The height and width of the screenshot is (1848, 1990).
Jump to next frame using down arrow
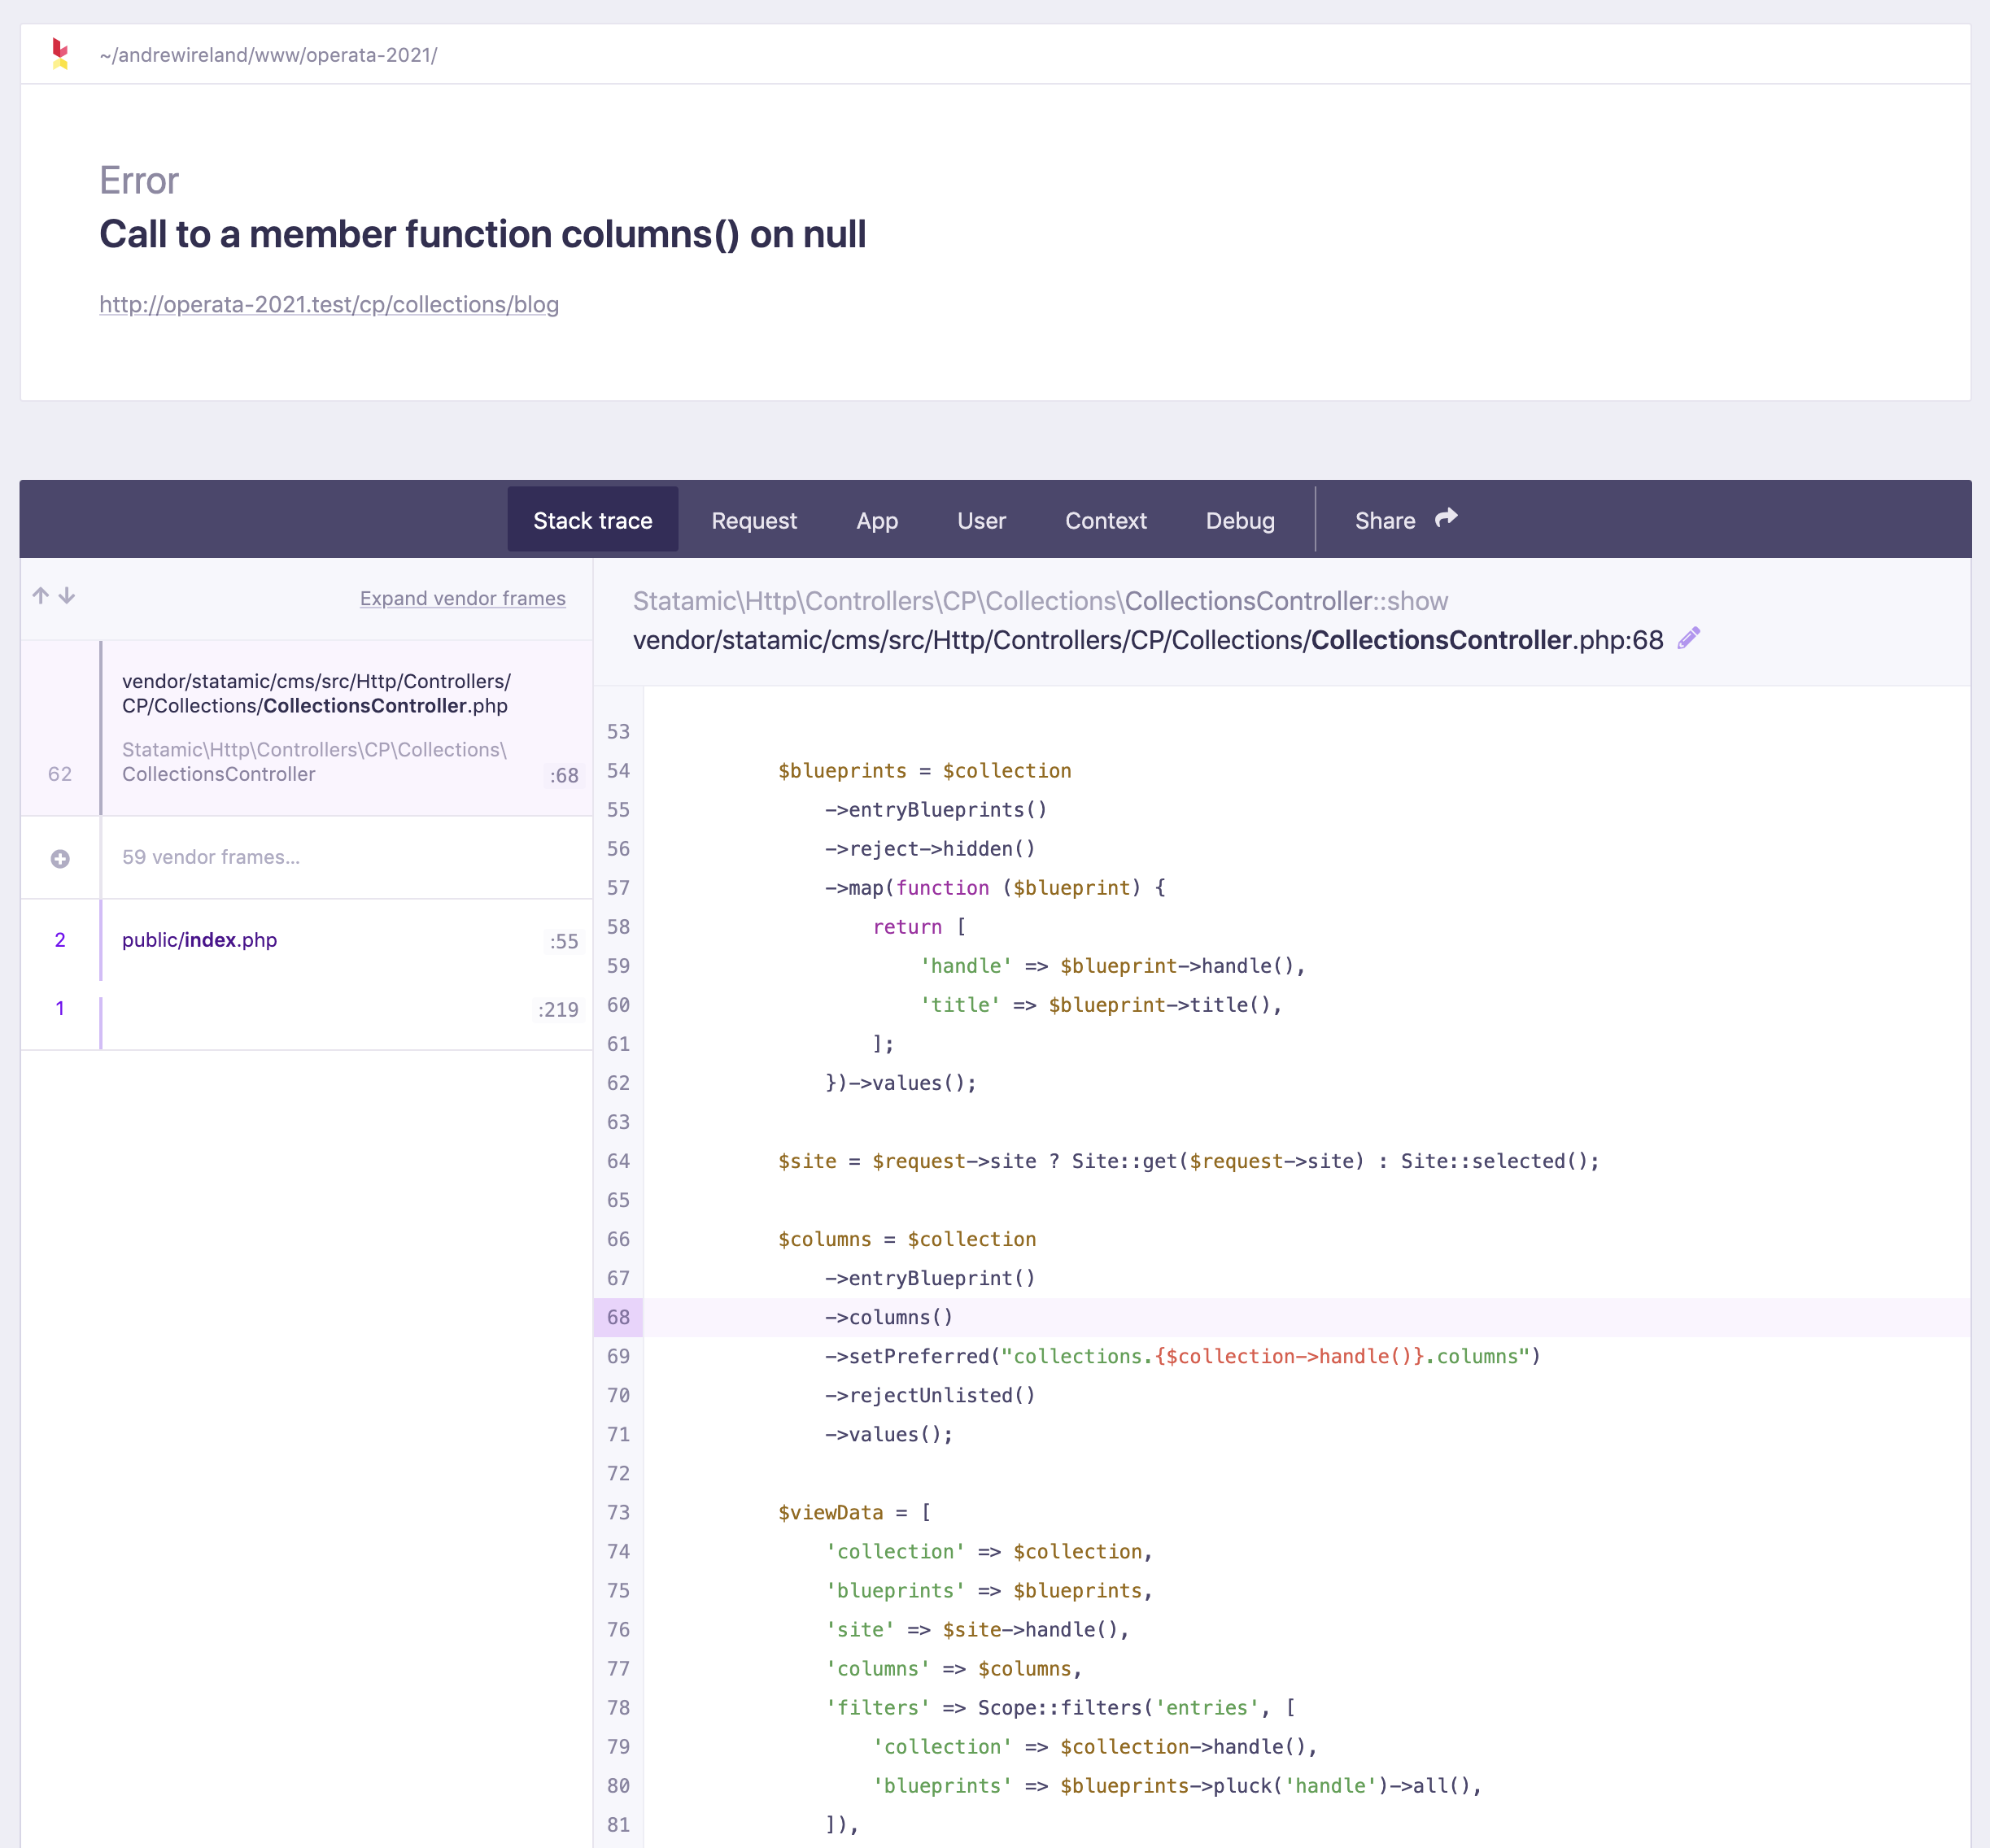pyautogui.click(x=66, y=596)
